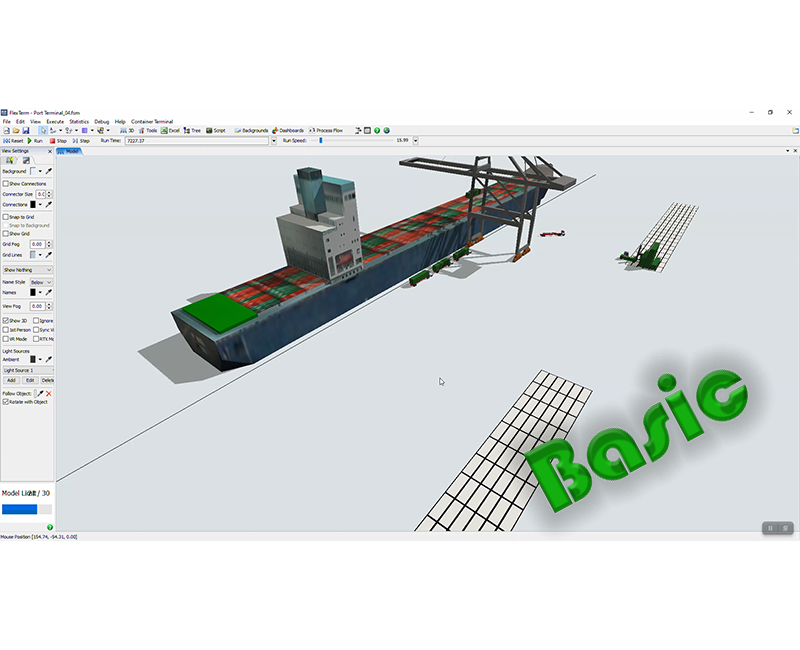This screenshot has height=650, width=800.
Task: Click the Reset simulation button
Action: [15, 140]
